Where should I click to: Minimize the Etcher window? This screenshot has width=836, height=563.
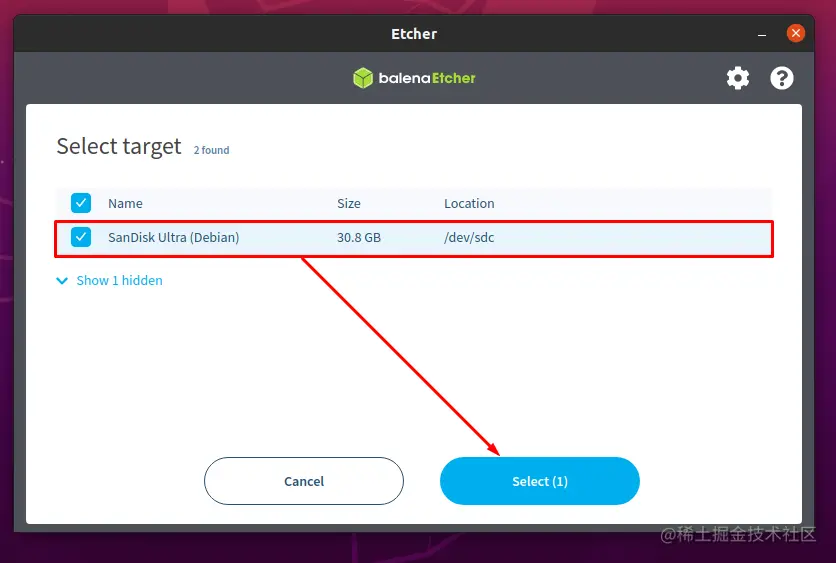(x=762, y=35)
